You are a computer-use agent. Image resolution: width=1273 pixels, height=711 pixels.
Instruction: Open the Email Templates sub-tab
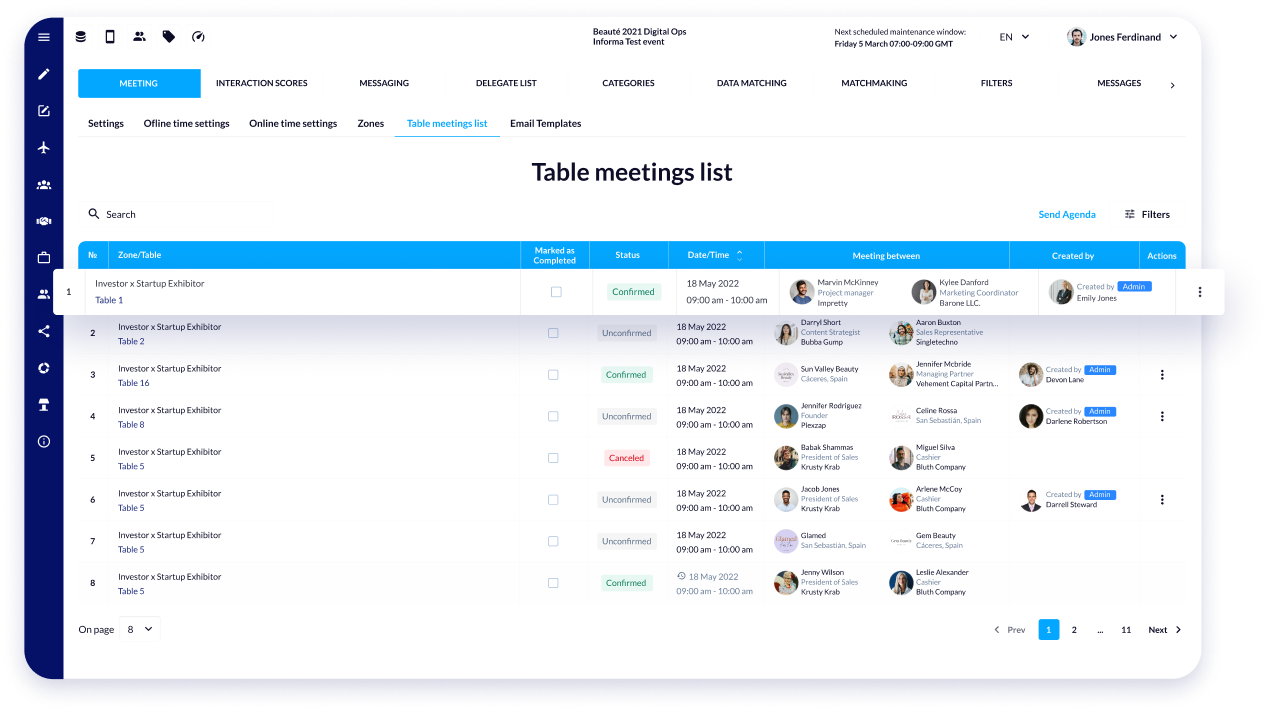[x=545, y=123]
